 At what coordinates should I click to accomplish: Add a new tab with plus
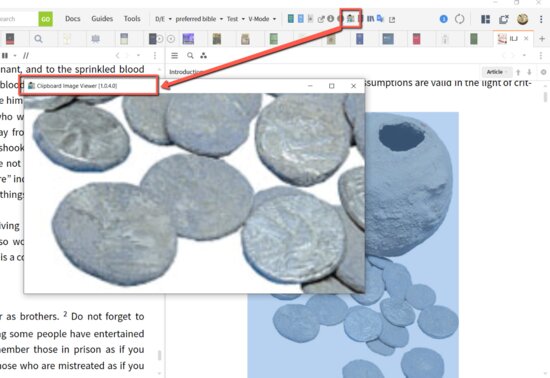point(542,39)
